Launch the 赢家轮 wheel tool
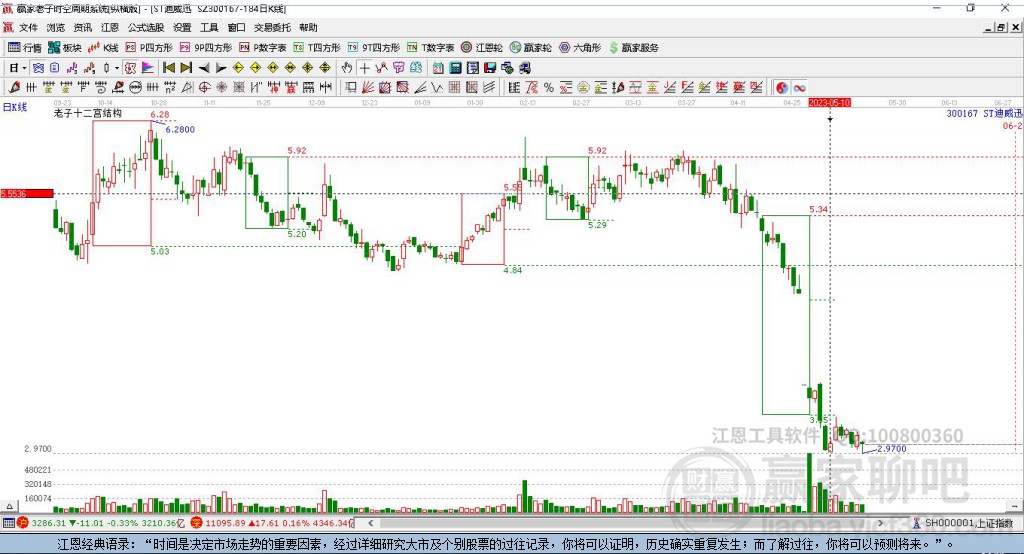1024x554 pixels. click(530, 48)
